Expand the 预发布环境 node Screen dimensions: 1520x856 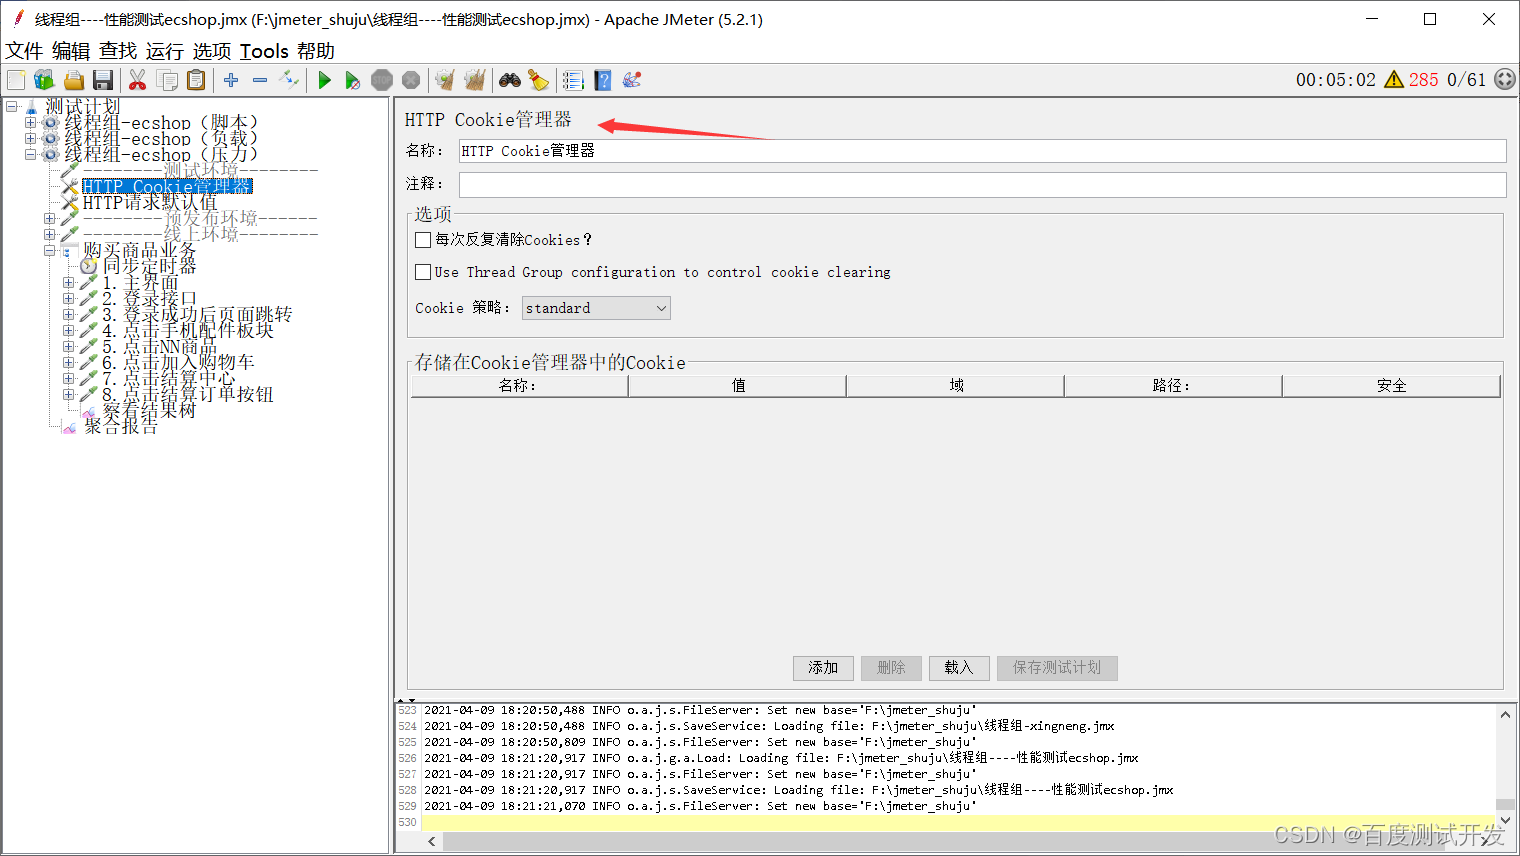(x=49, y=218)
